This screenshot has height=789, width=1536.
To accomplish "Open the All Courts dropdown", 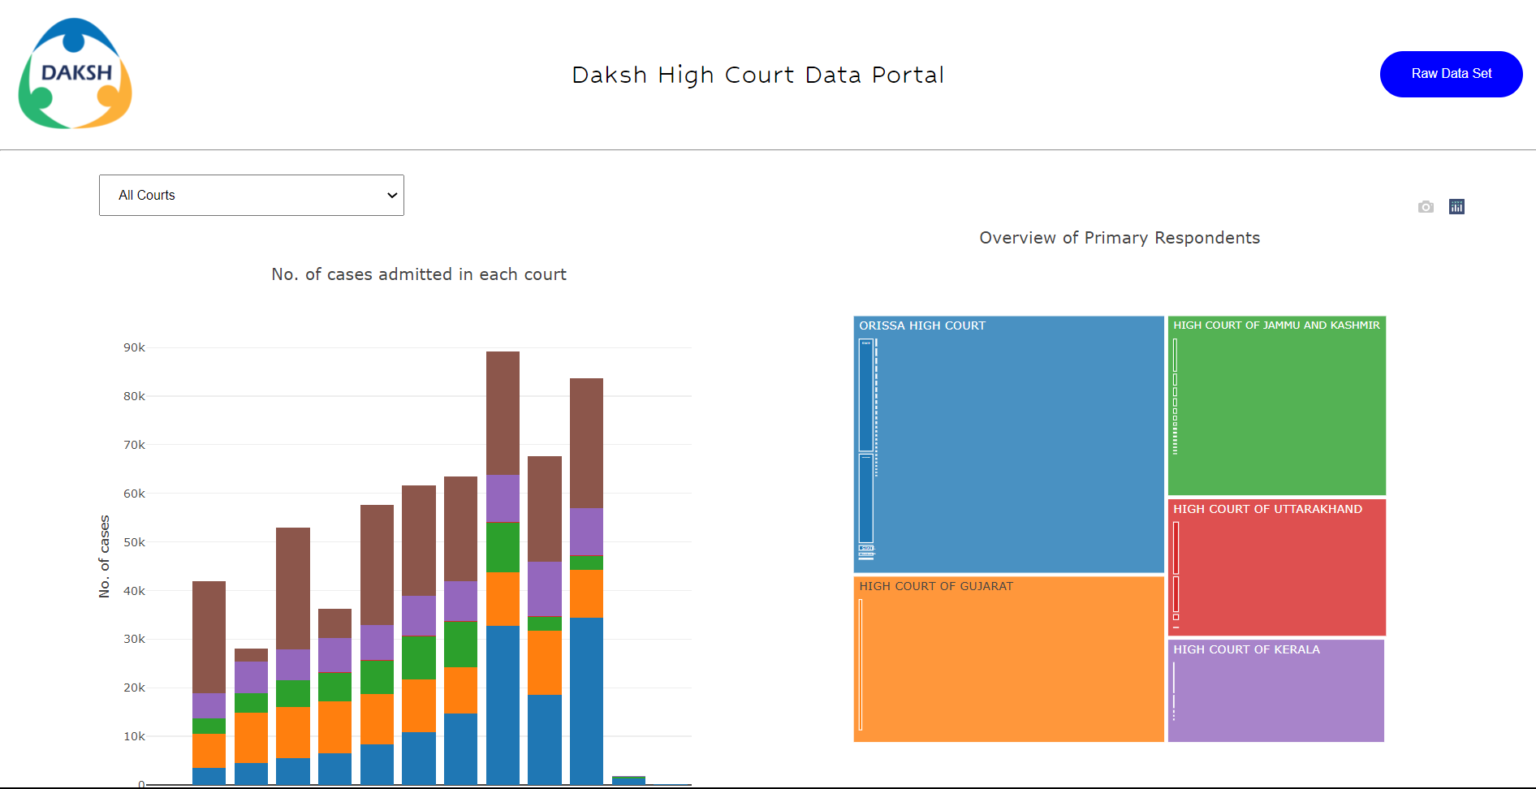I will pyautogui.click(x=251, y=195).
